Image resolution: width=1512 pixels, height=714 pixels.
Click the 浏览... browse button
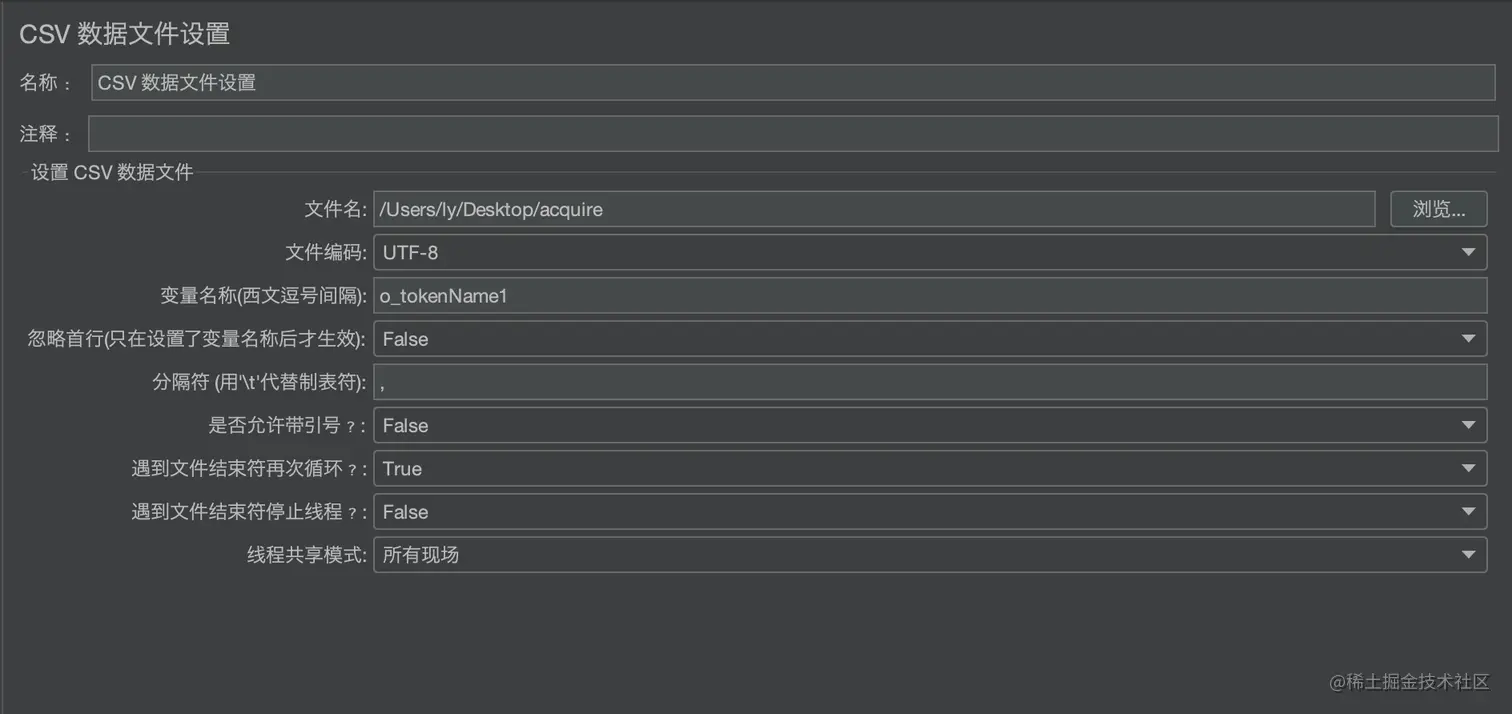[x=1438, y=209]
